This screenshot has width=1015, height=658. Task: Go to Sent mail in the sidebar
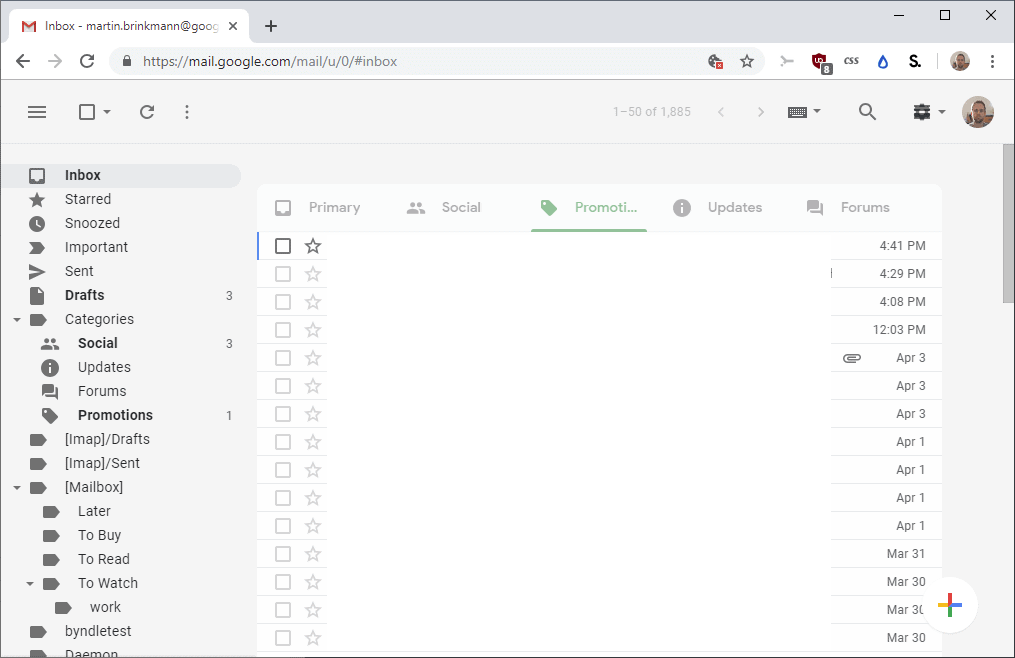coord(80,271)
